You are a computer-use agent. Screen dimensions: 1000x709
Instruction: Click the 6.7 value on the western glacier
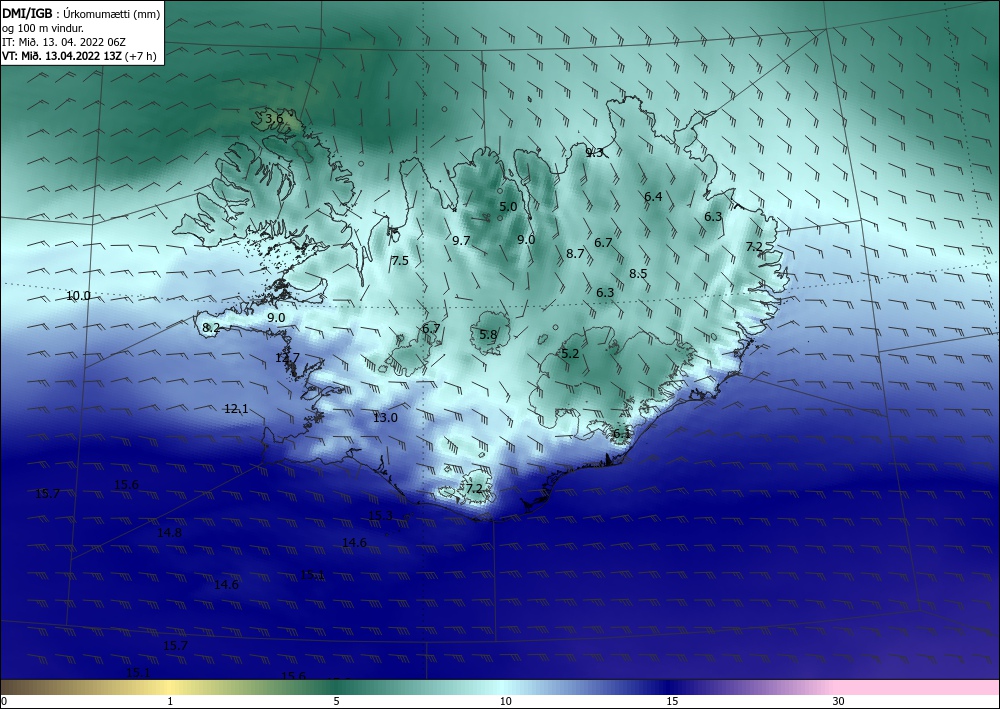[431, 328]
